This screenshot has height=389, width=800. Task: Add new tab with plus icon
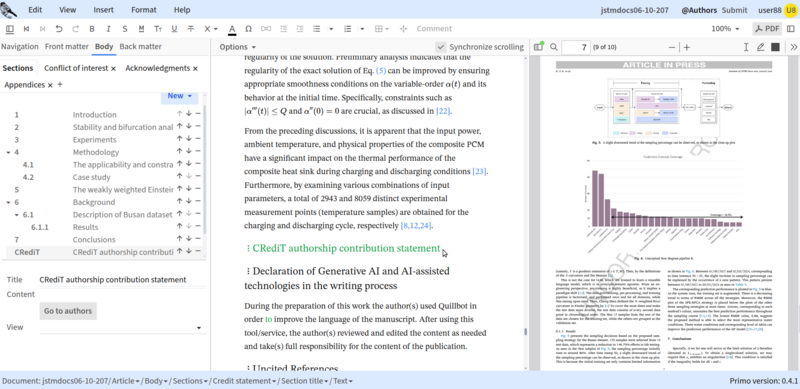point(60,84)
